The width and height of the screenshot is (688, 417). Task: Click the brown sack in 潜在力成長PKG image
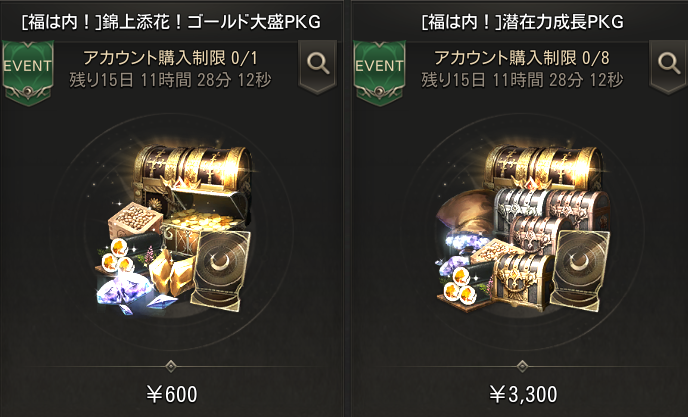pyautogui.click(x=466, y=212)
